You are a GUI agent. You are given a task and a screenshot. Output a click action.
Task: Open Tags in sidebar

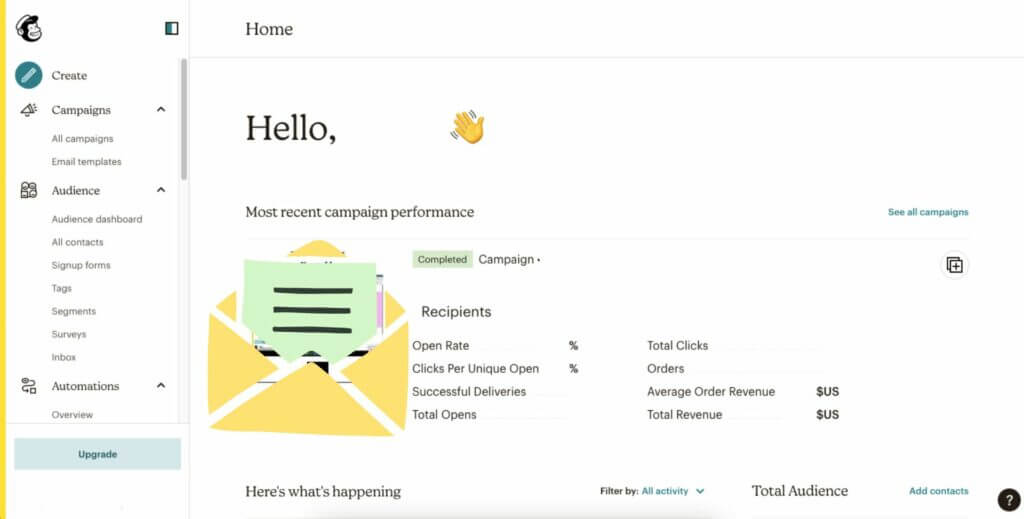tap(61, 288)
